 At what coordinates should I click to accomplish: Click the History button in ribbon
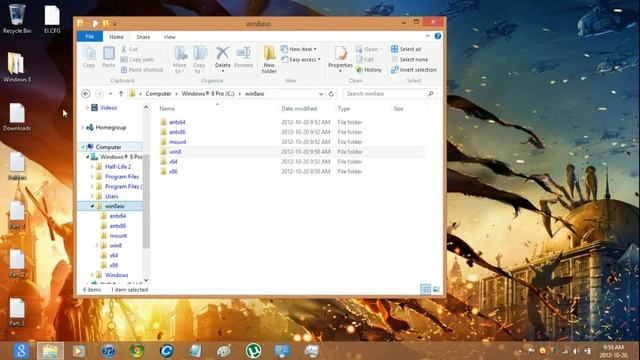coord(369,70)
